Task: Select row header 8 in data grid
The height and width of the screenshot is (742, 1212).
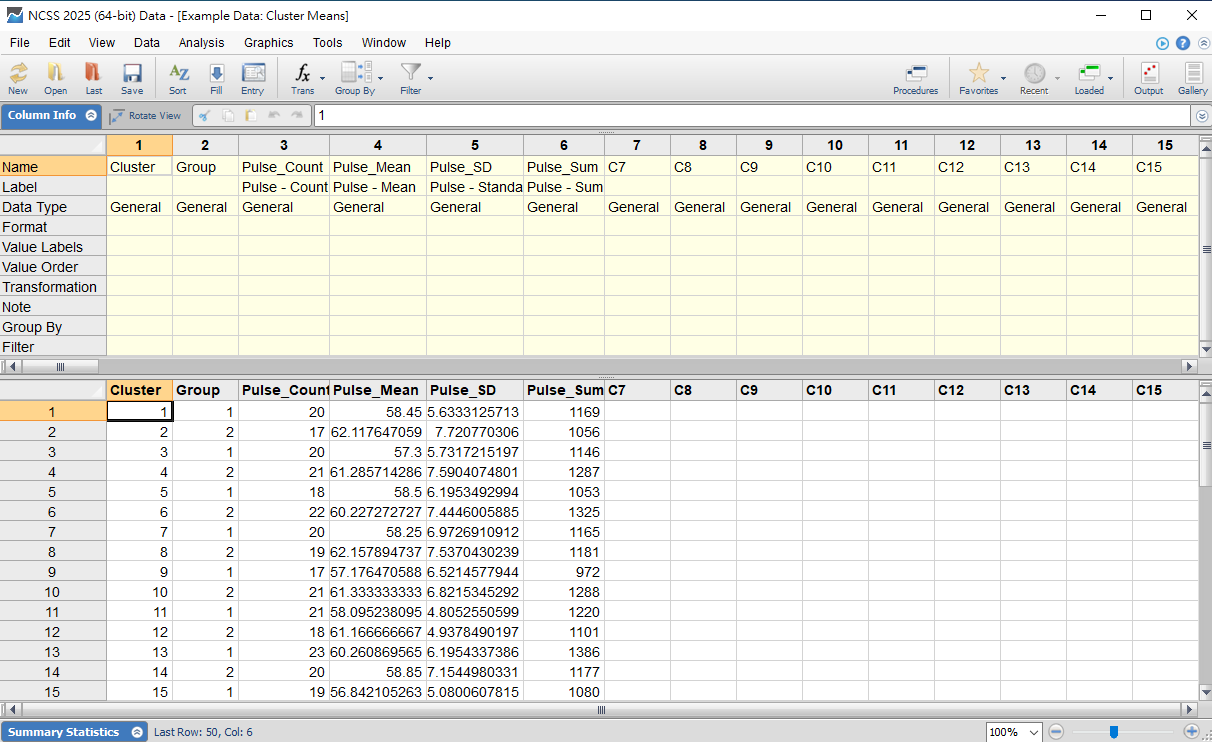Action: pos(53,552)
